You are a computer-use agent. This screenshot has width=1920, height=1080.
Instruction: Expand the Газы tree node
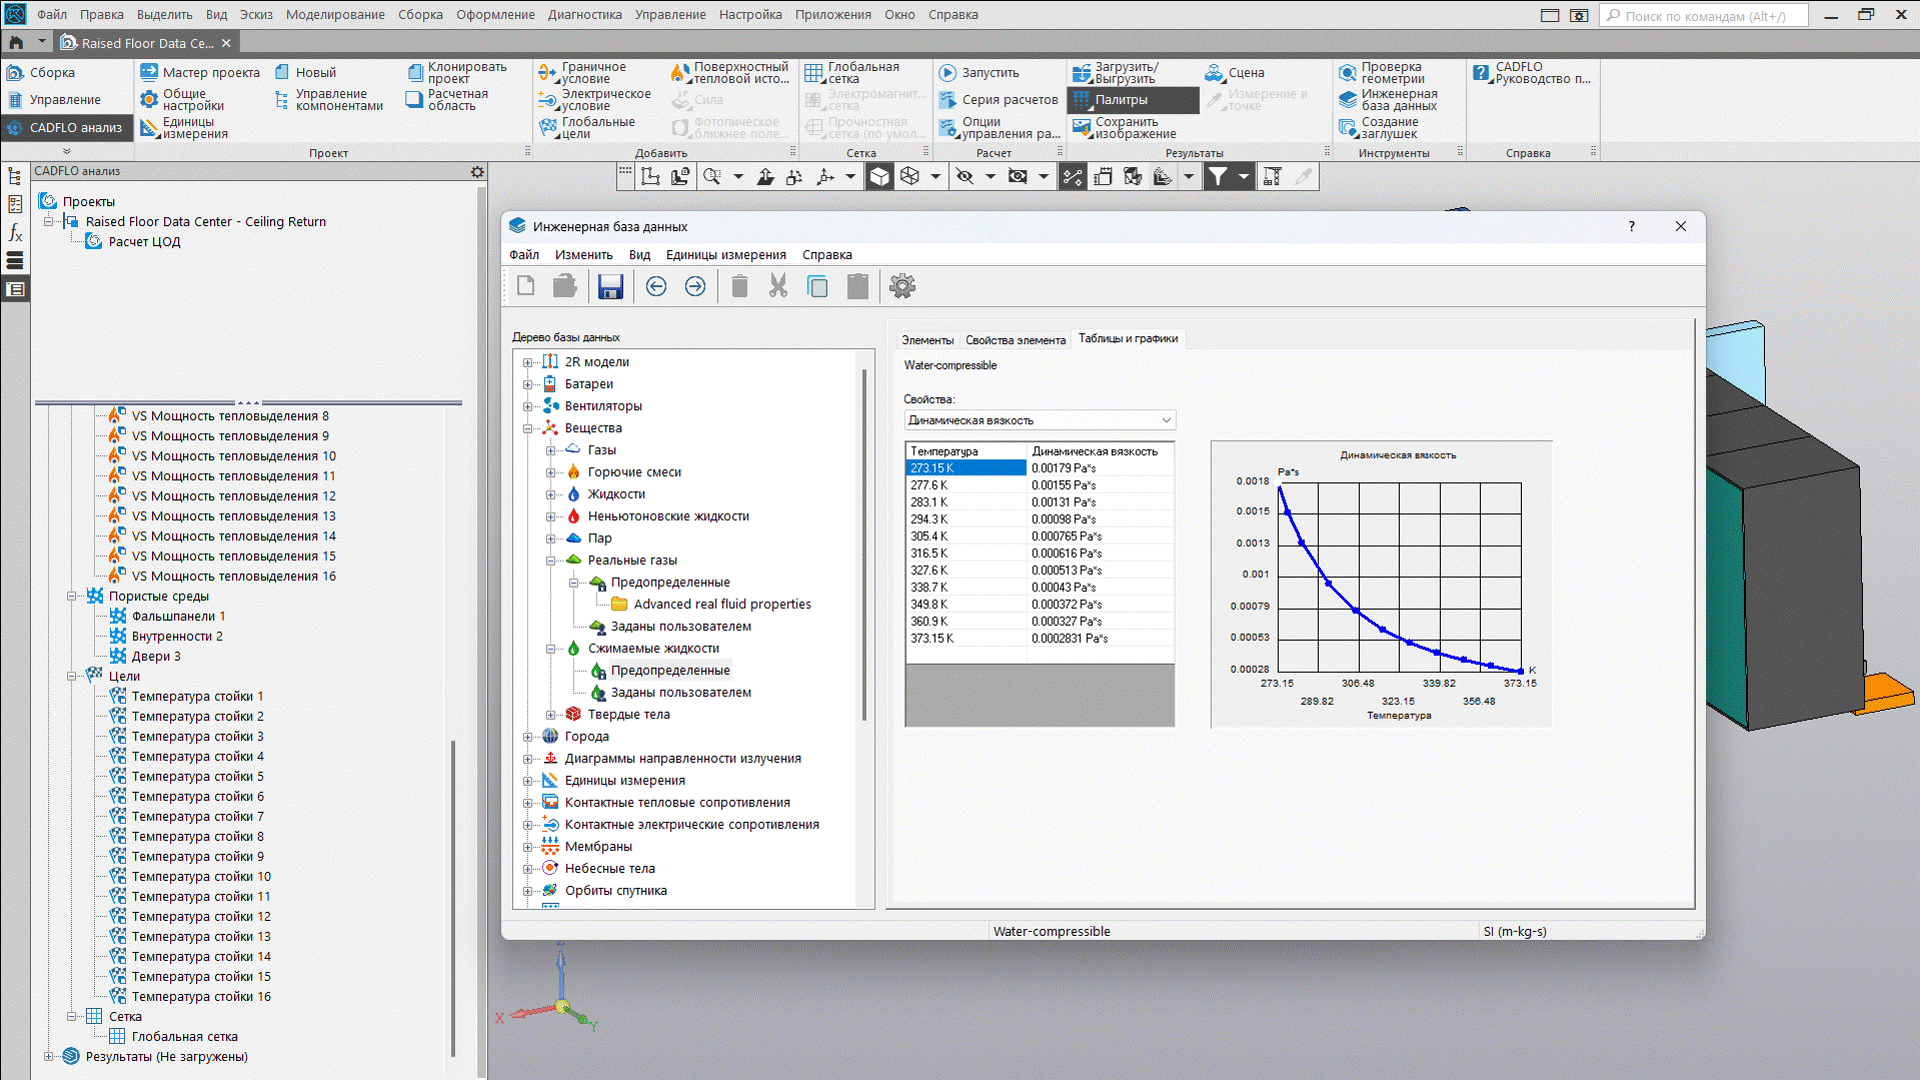pos(550,451)
